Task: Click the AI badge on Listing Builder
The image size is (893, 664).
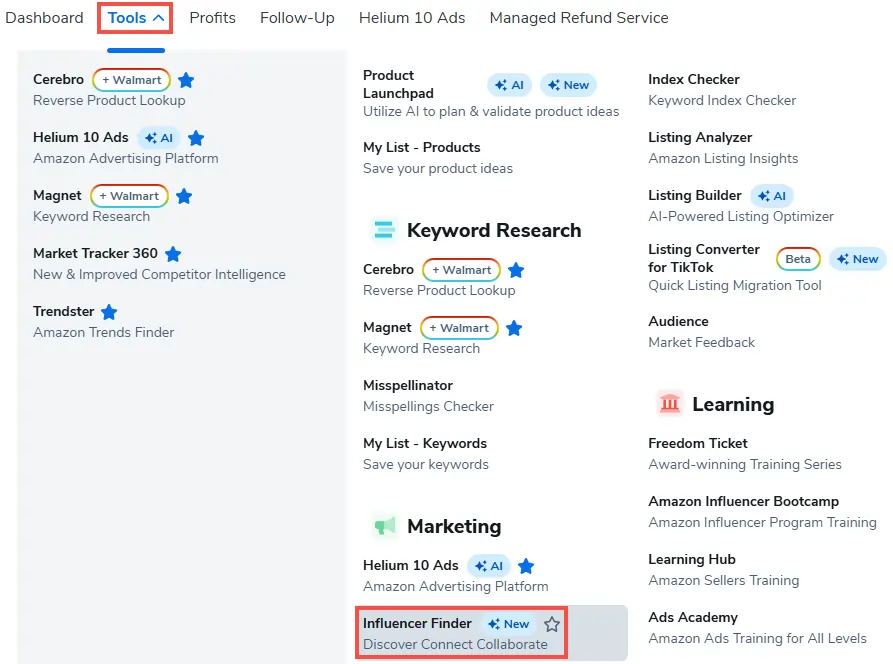Action: pos(771,195)
